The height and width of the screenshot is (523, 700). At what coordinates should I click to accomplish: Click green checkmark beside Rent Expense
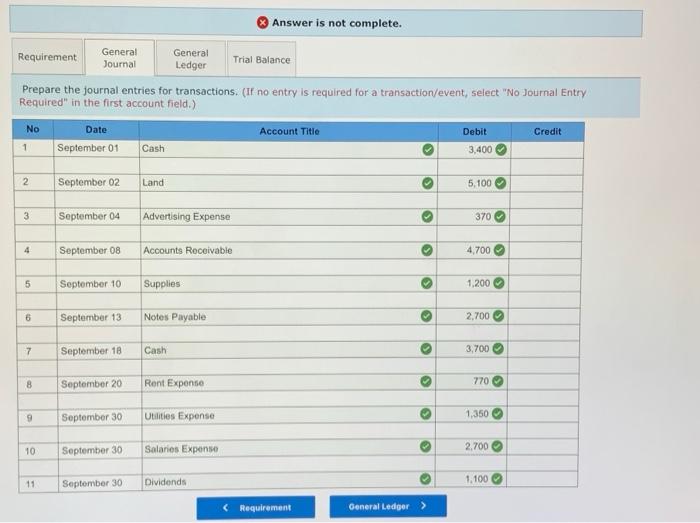pyautogui.click(x=426, y=381)
